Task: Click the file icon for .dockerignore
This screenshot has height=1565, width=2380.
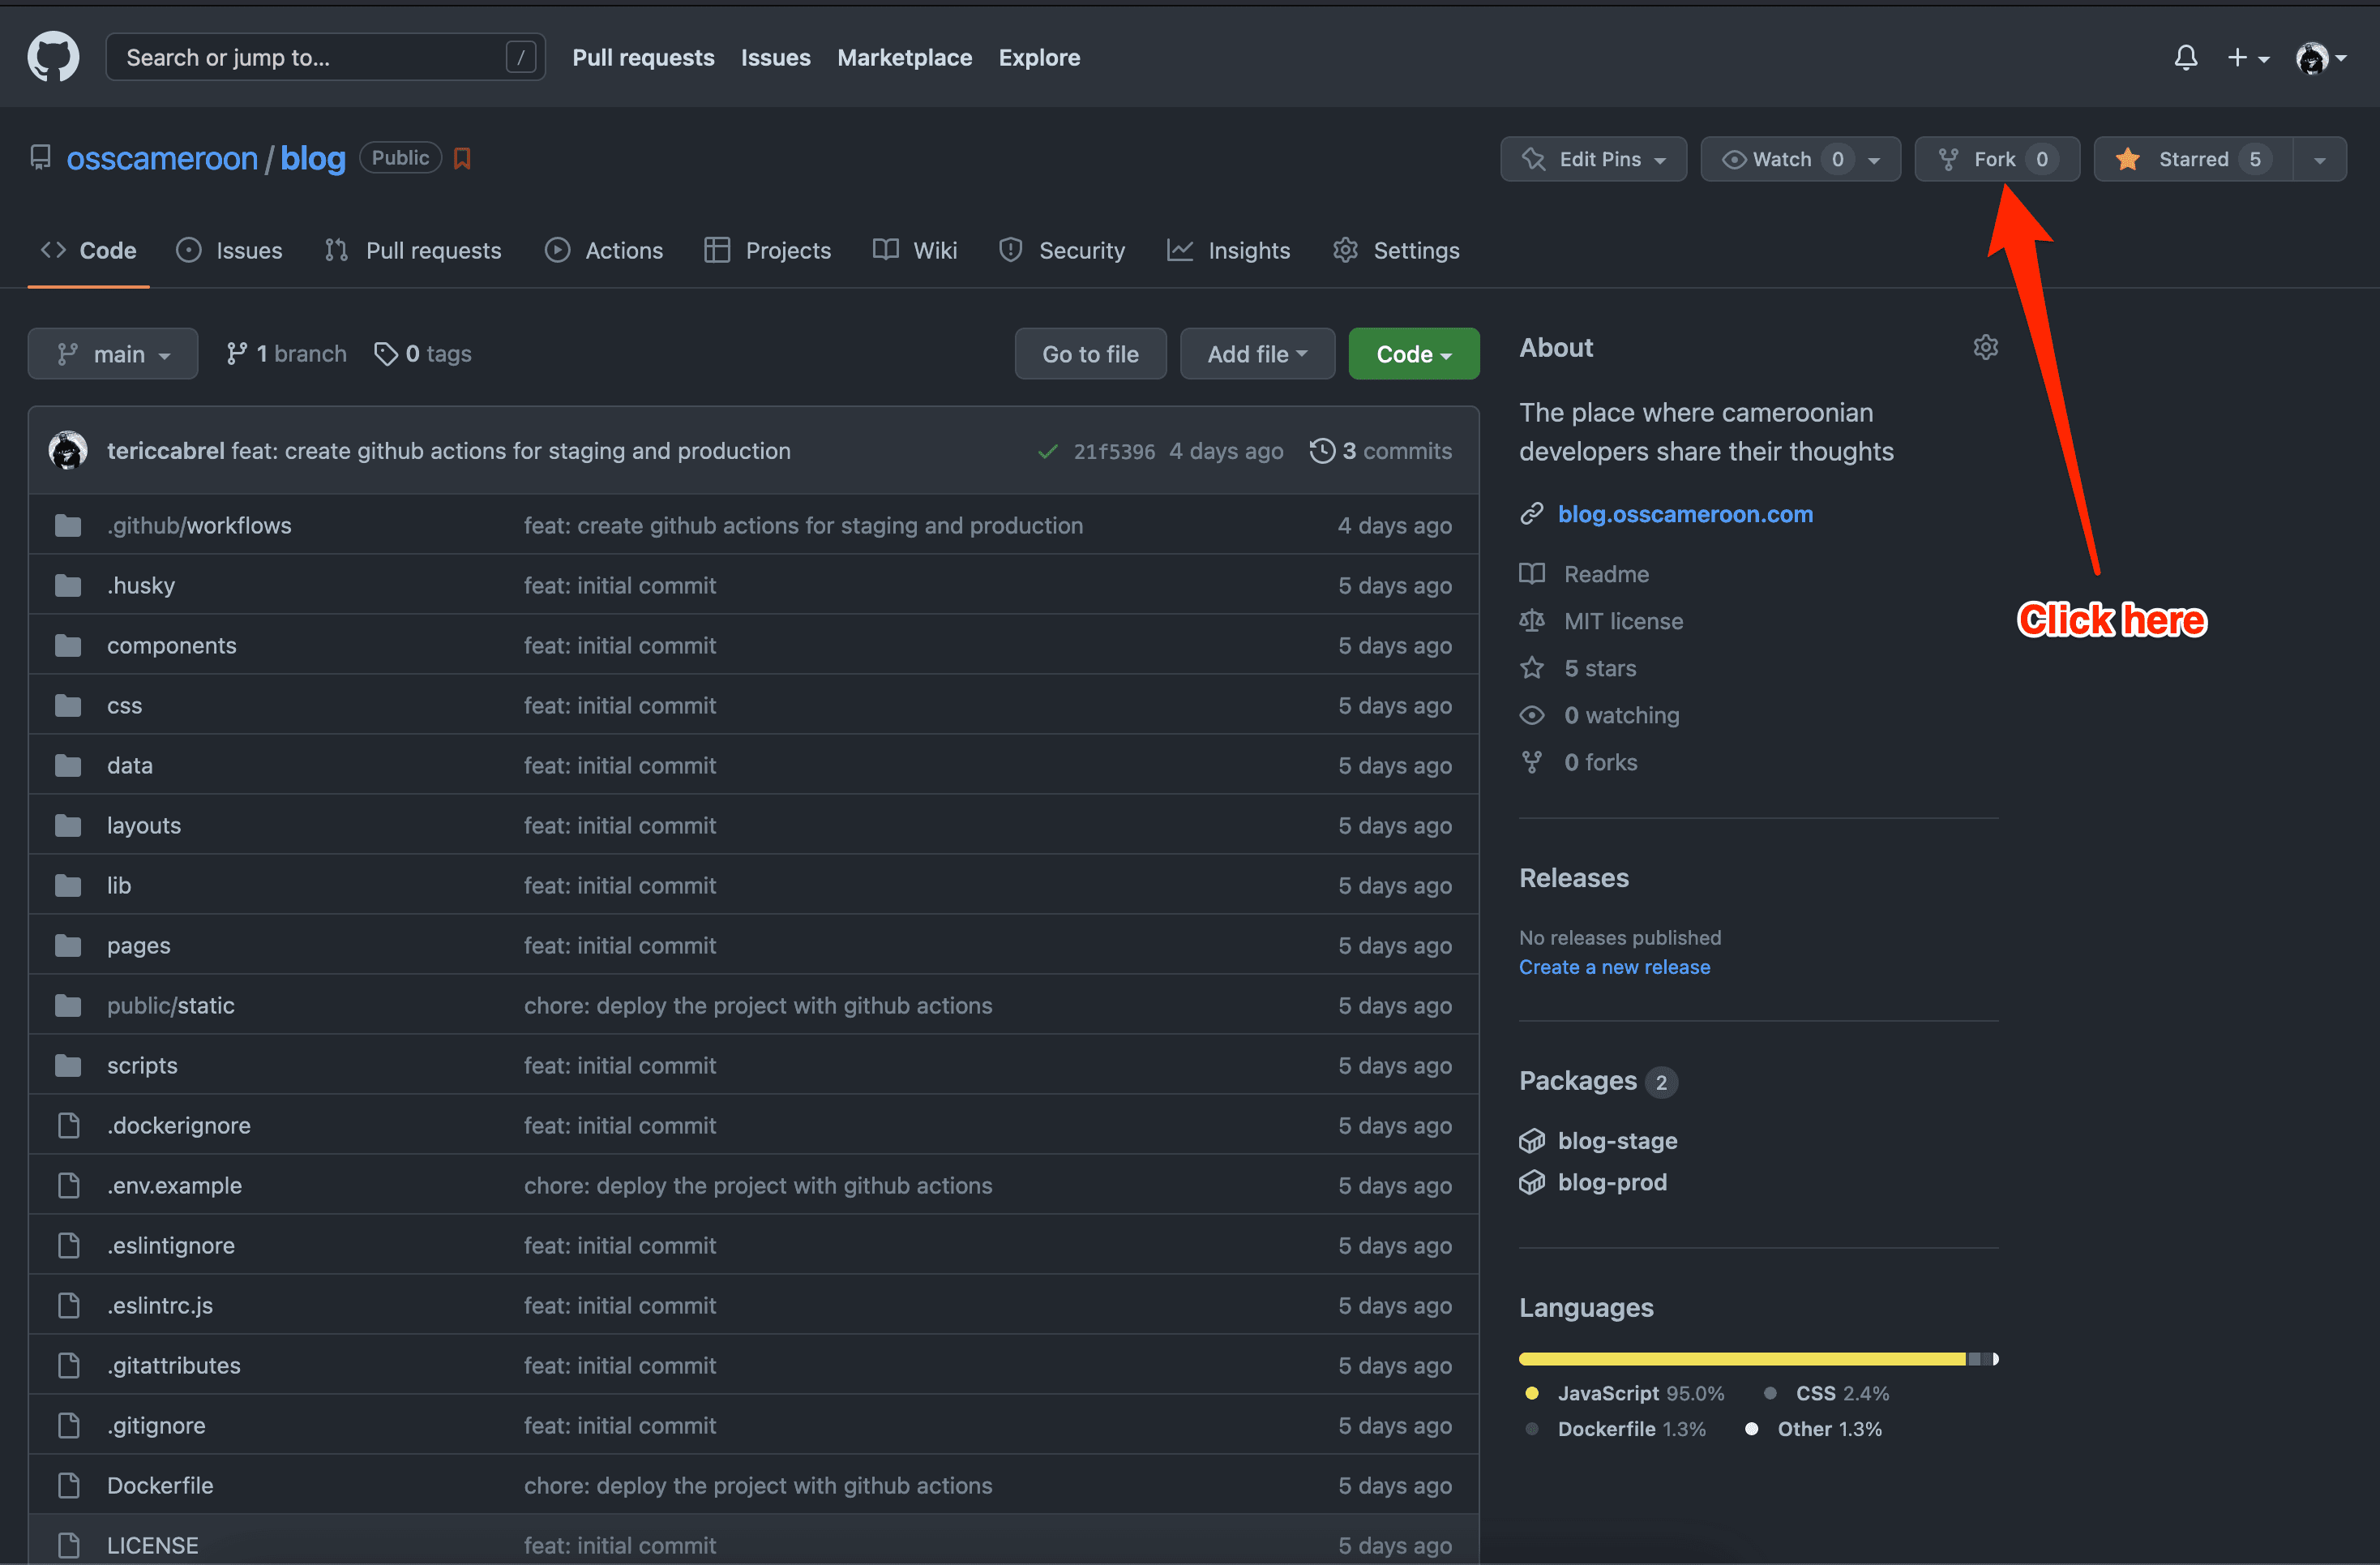Action: point(68,1125)
